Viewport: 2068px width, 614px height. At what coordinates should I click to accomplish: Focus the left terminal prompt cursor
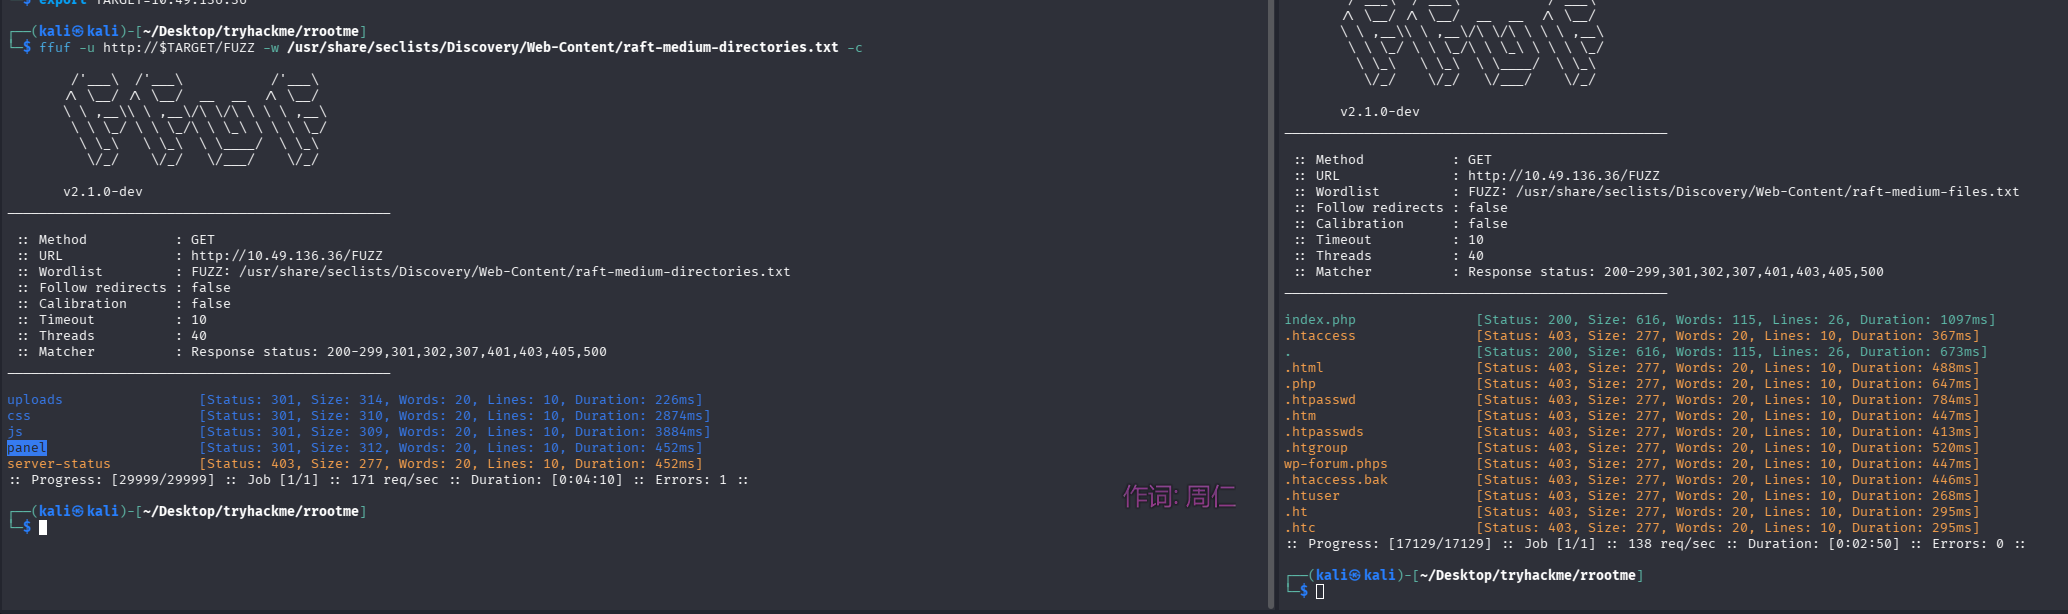pyautogui.click(x=43, y=528)
